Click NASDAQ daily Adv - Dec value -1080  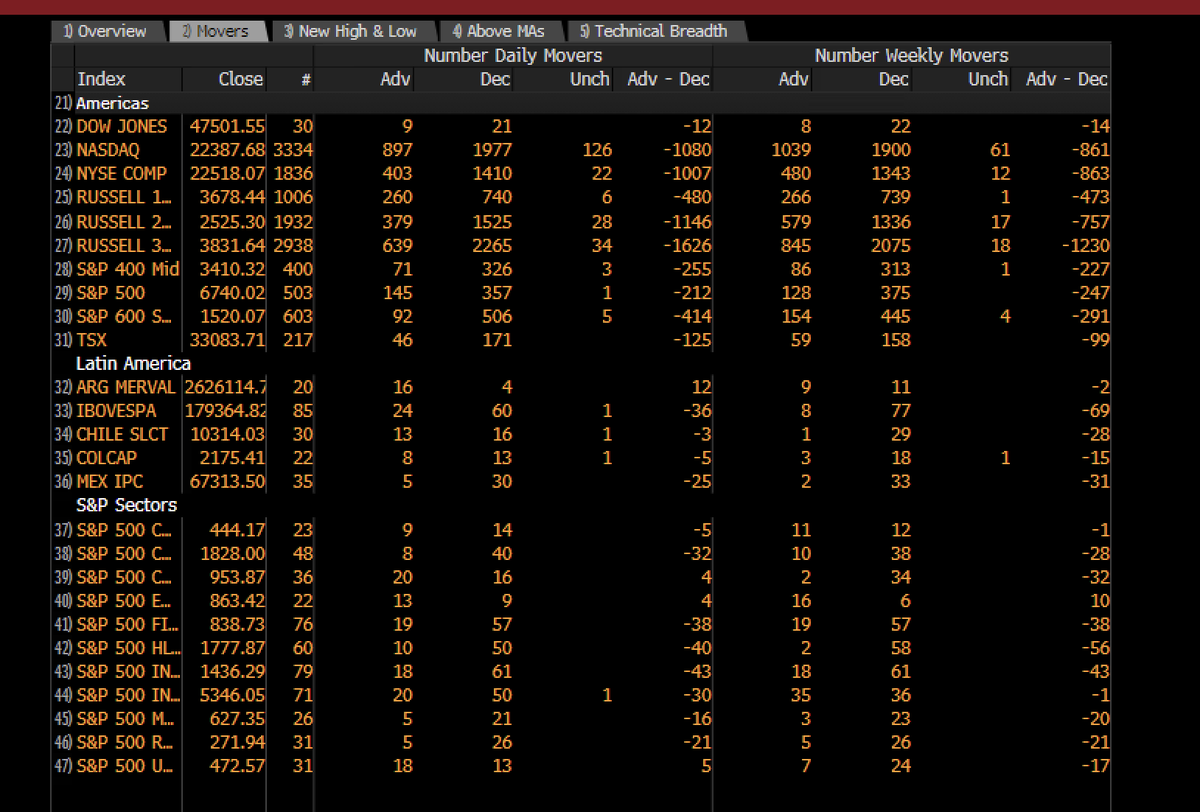point(687,150)
